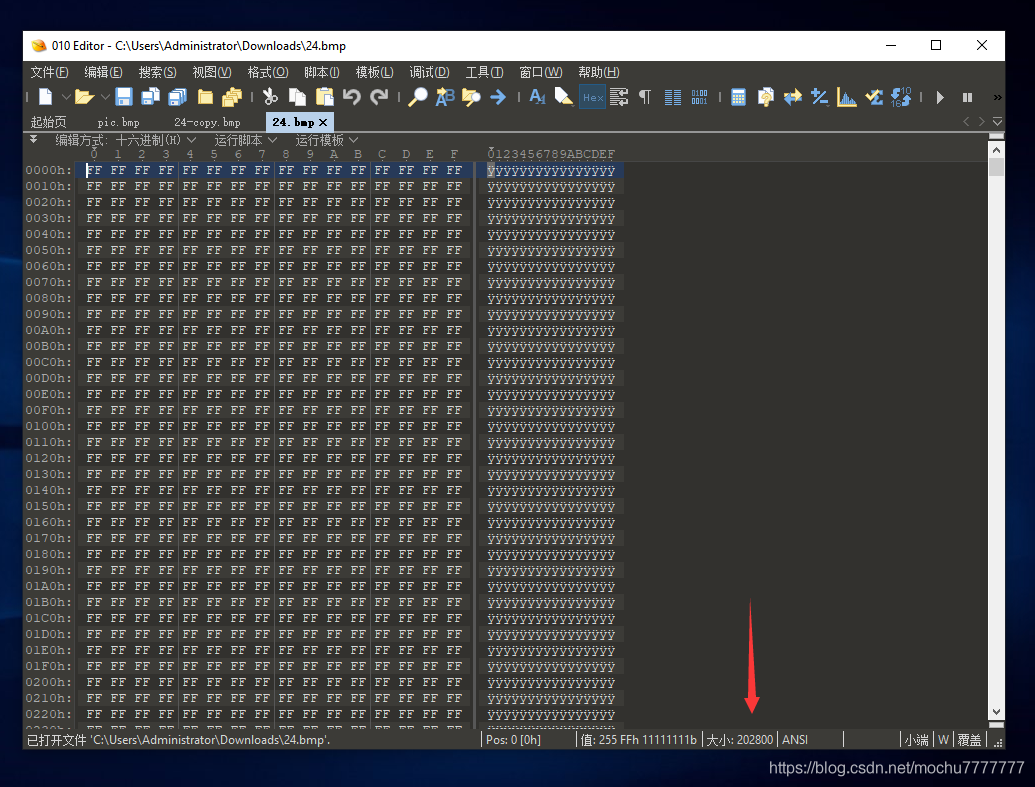Toggle Hex edit mode button
Image resolution: width=1035 pixels, height=787 pixels.
coord(592,97)
